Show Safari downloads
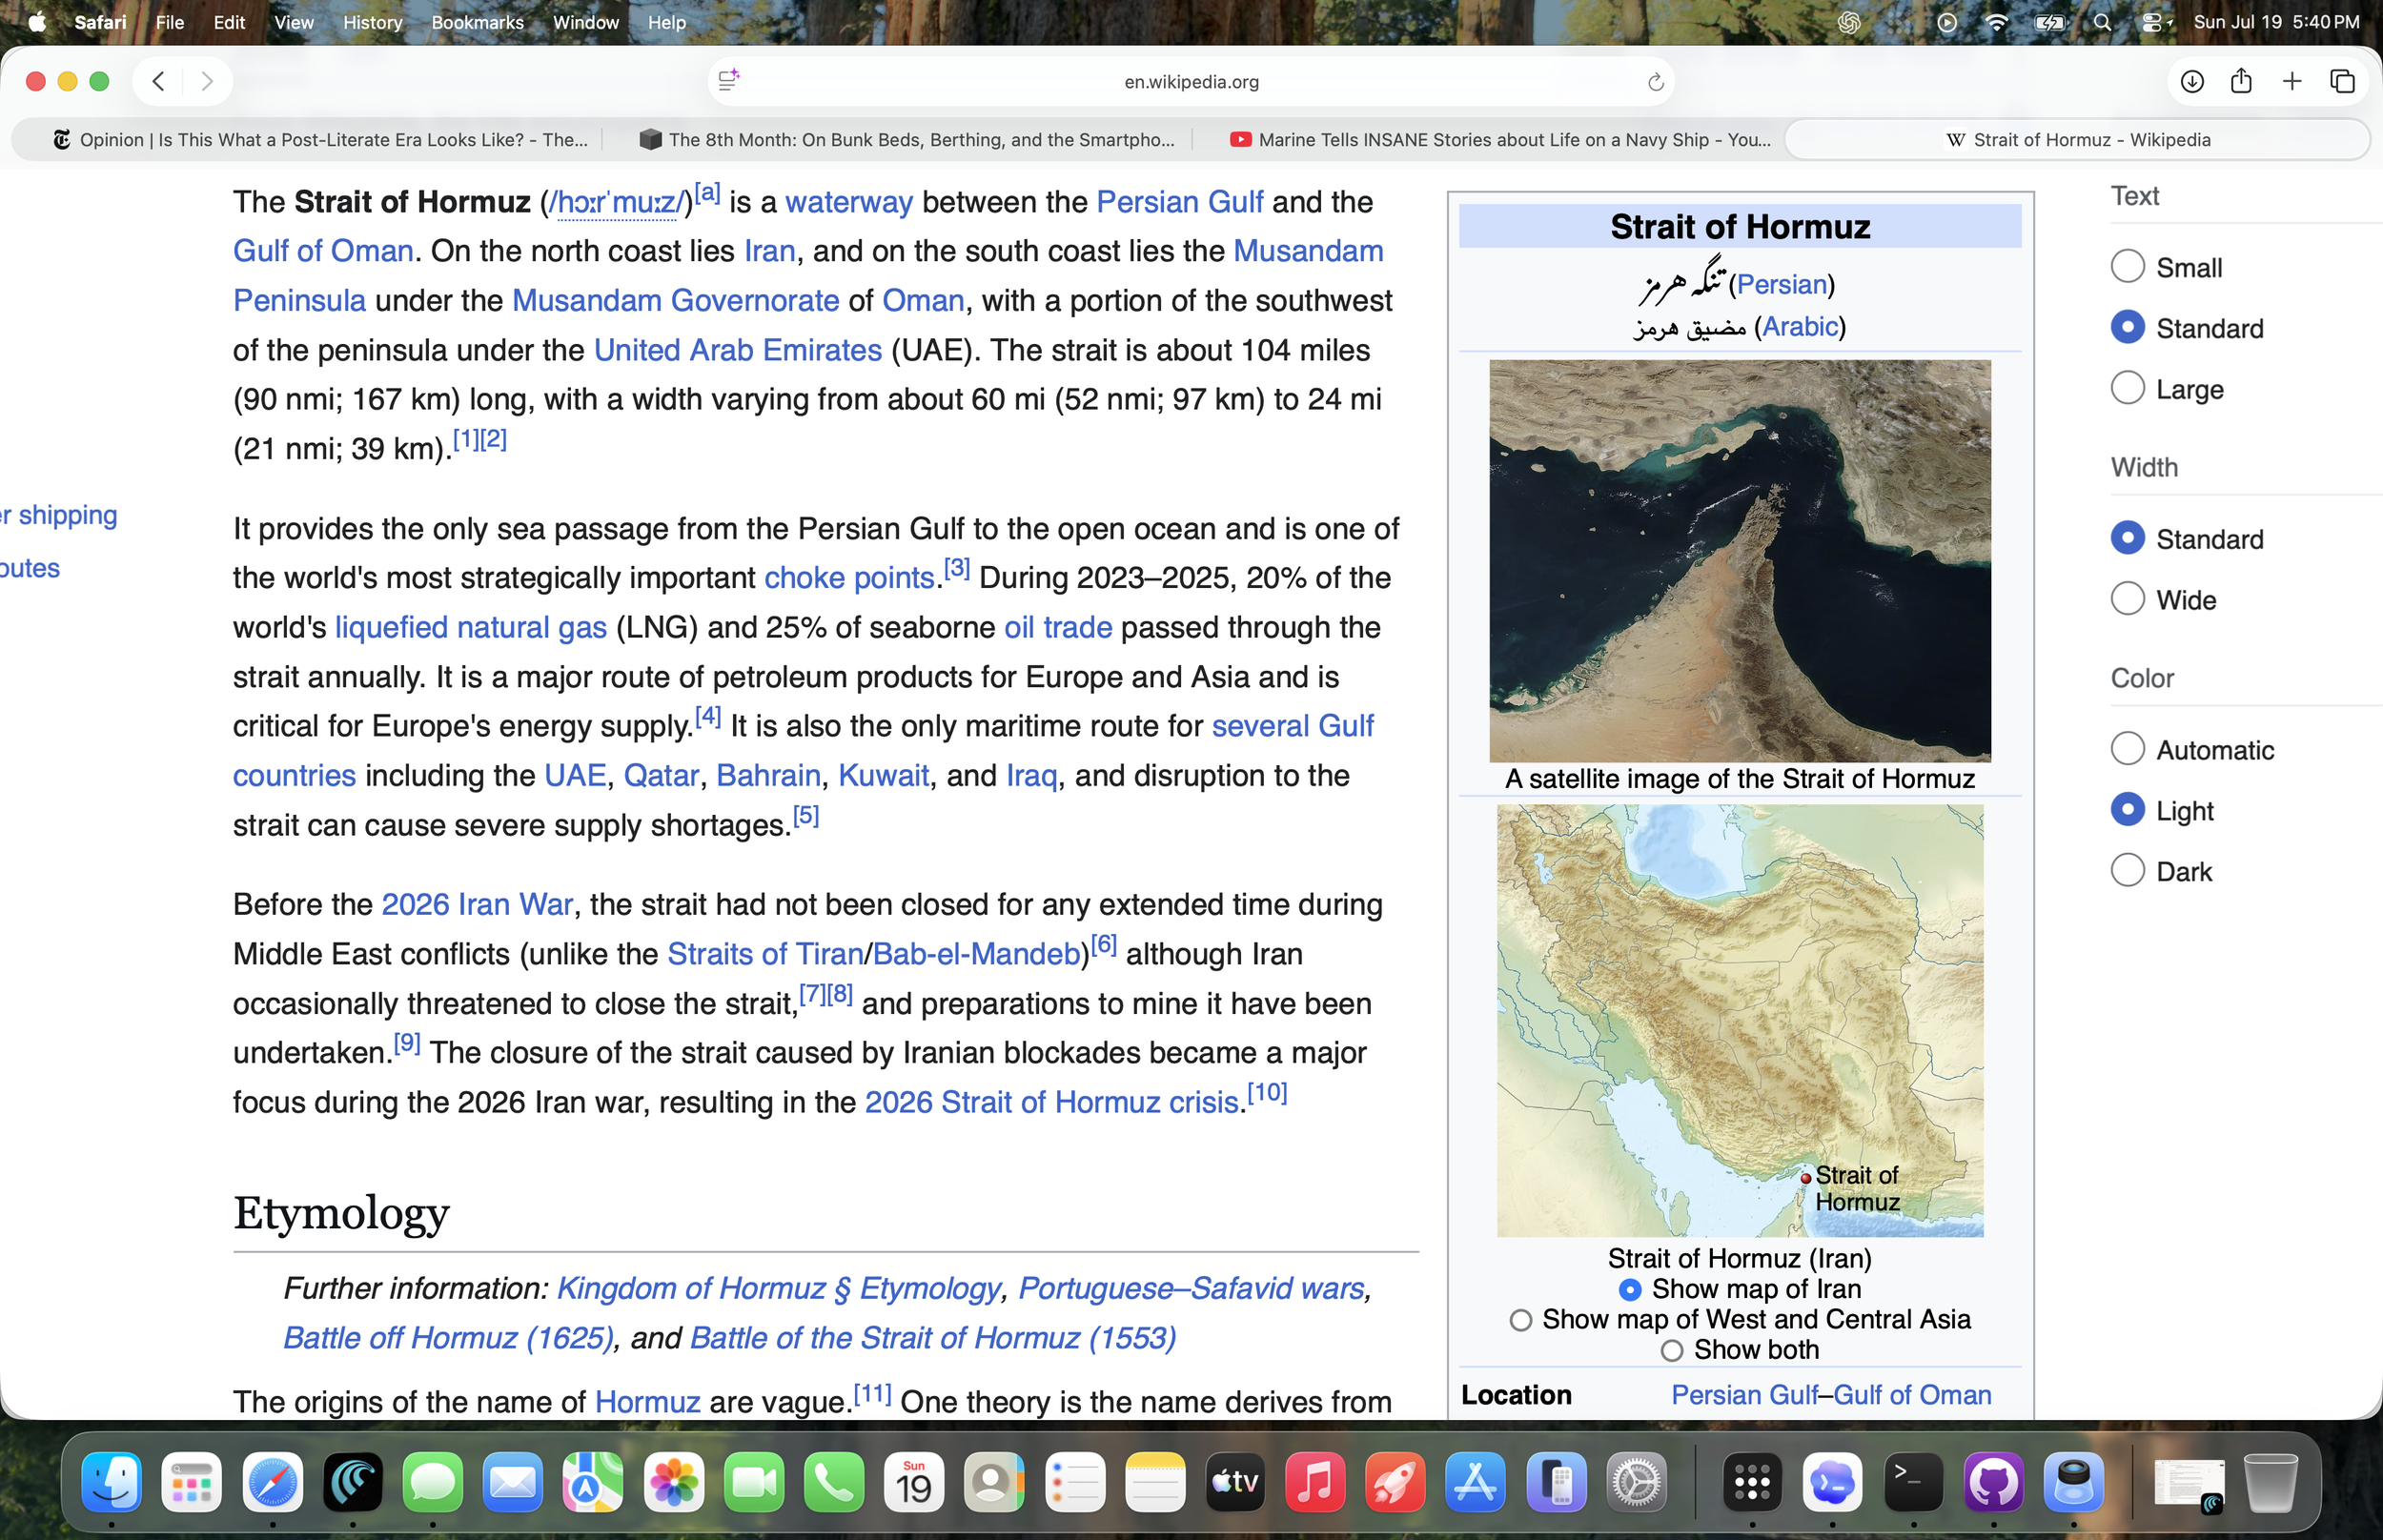 coord(2192,81)
